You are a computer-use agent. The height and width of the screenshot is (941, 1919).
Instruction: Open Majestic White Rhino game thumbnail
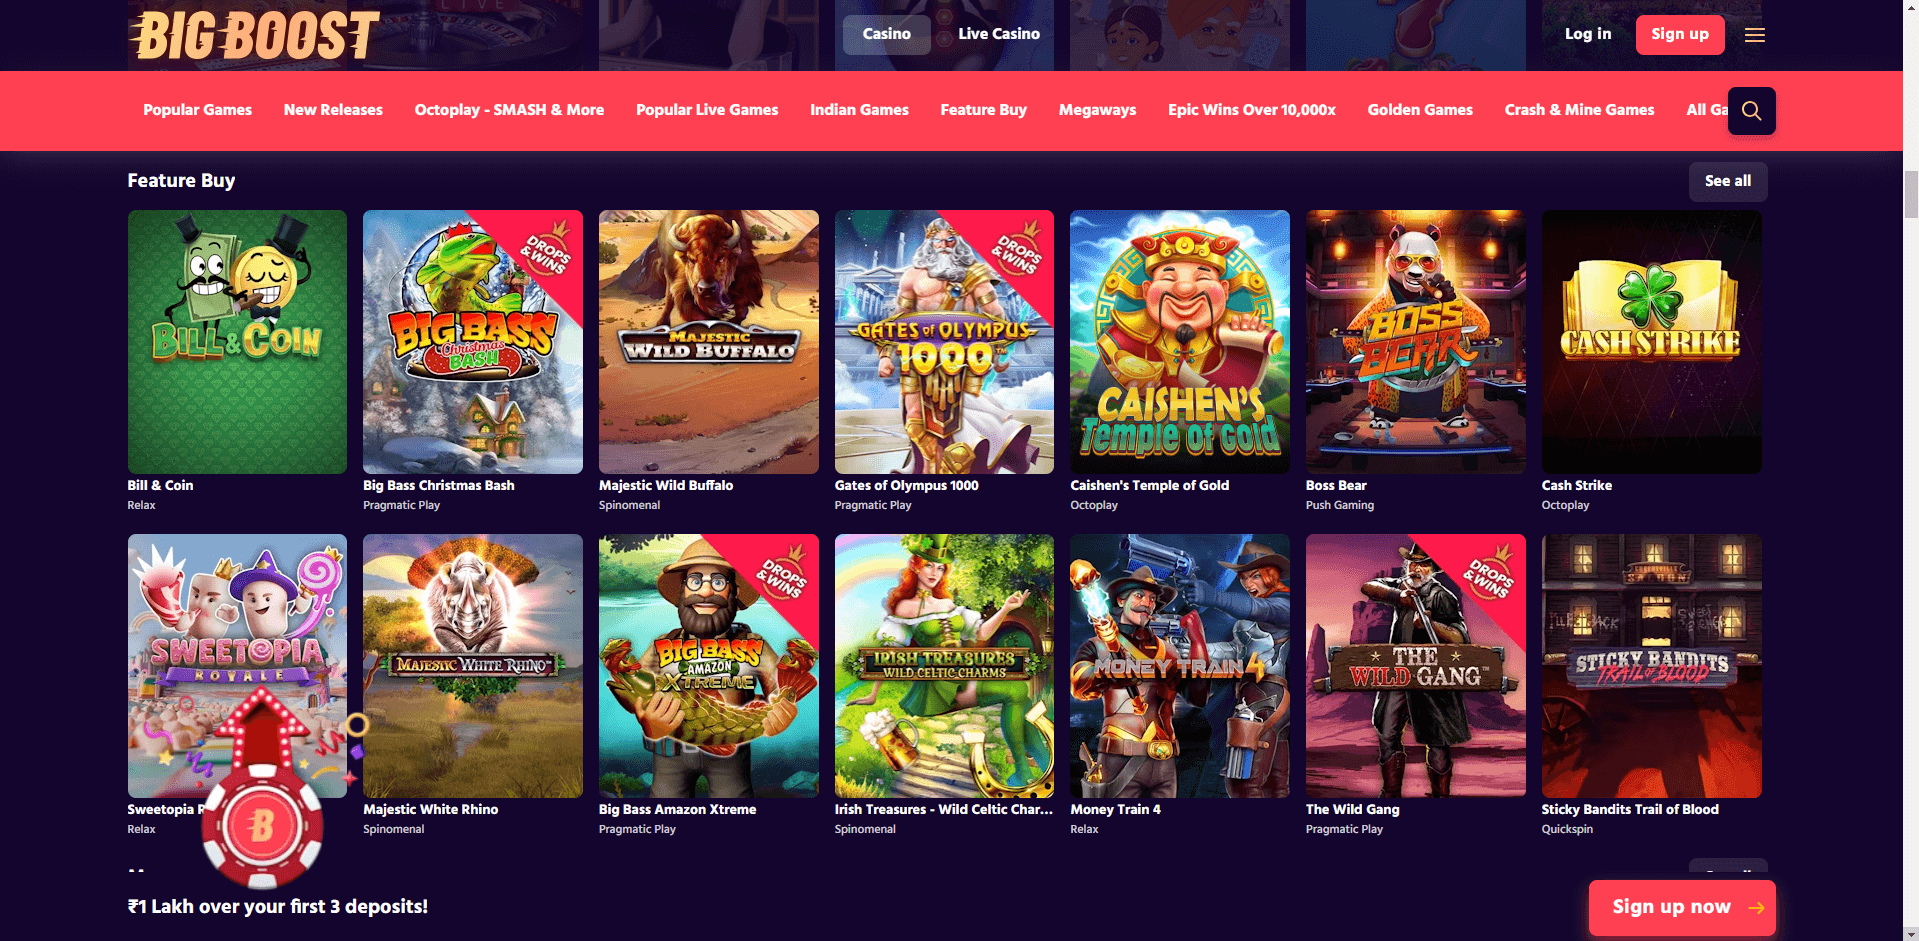(x=473, y=666)
